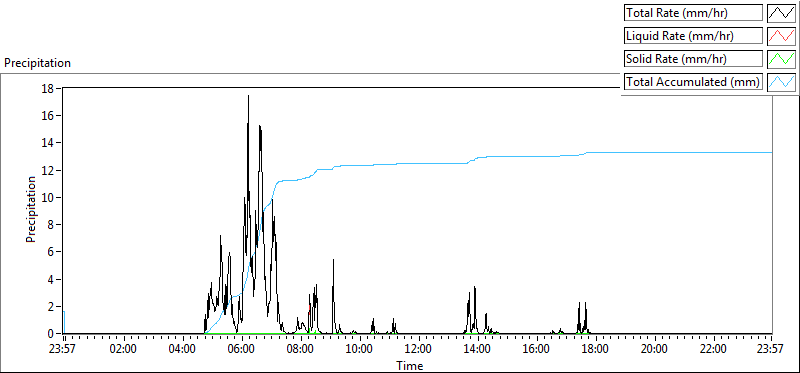The width and height of the screenshot is (800, 373).
Task: Click the Solid Rate green plot icon
Action: [x=782, y=59]
